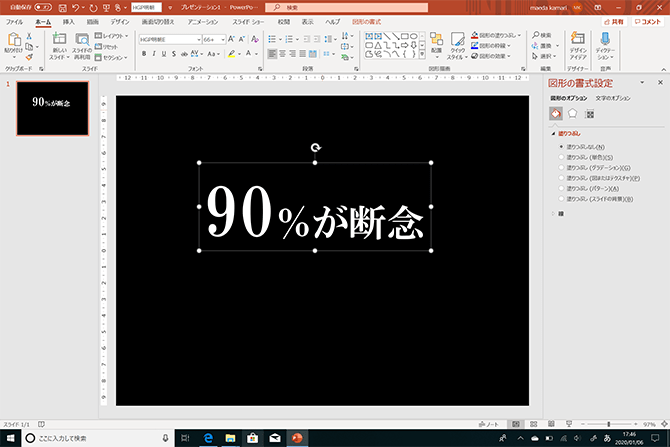Open the Section (セクション) dropdown
The width and height of the screenshot is (670, 447).
[111, 57]
